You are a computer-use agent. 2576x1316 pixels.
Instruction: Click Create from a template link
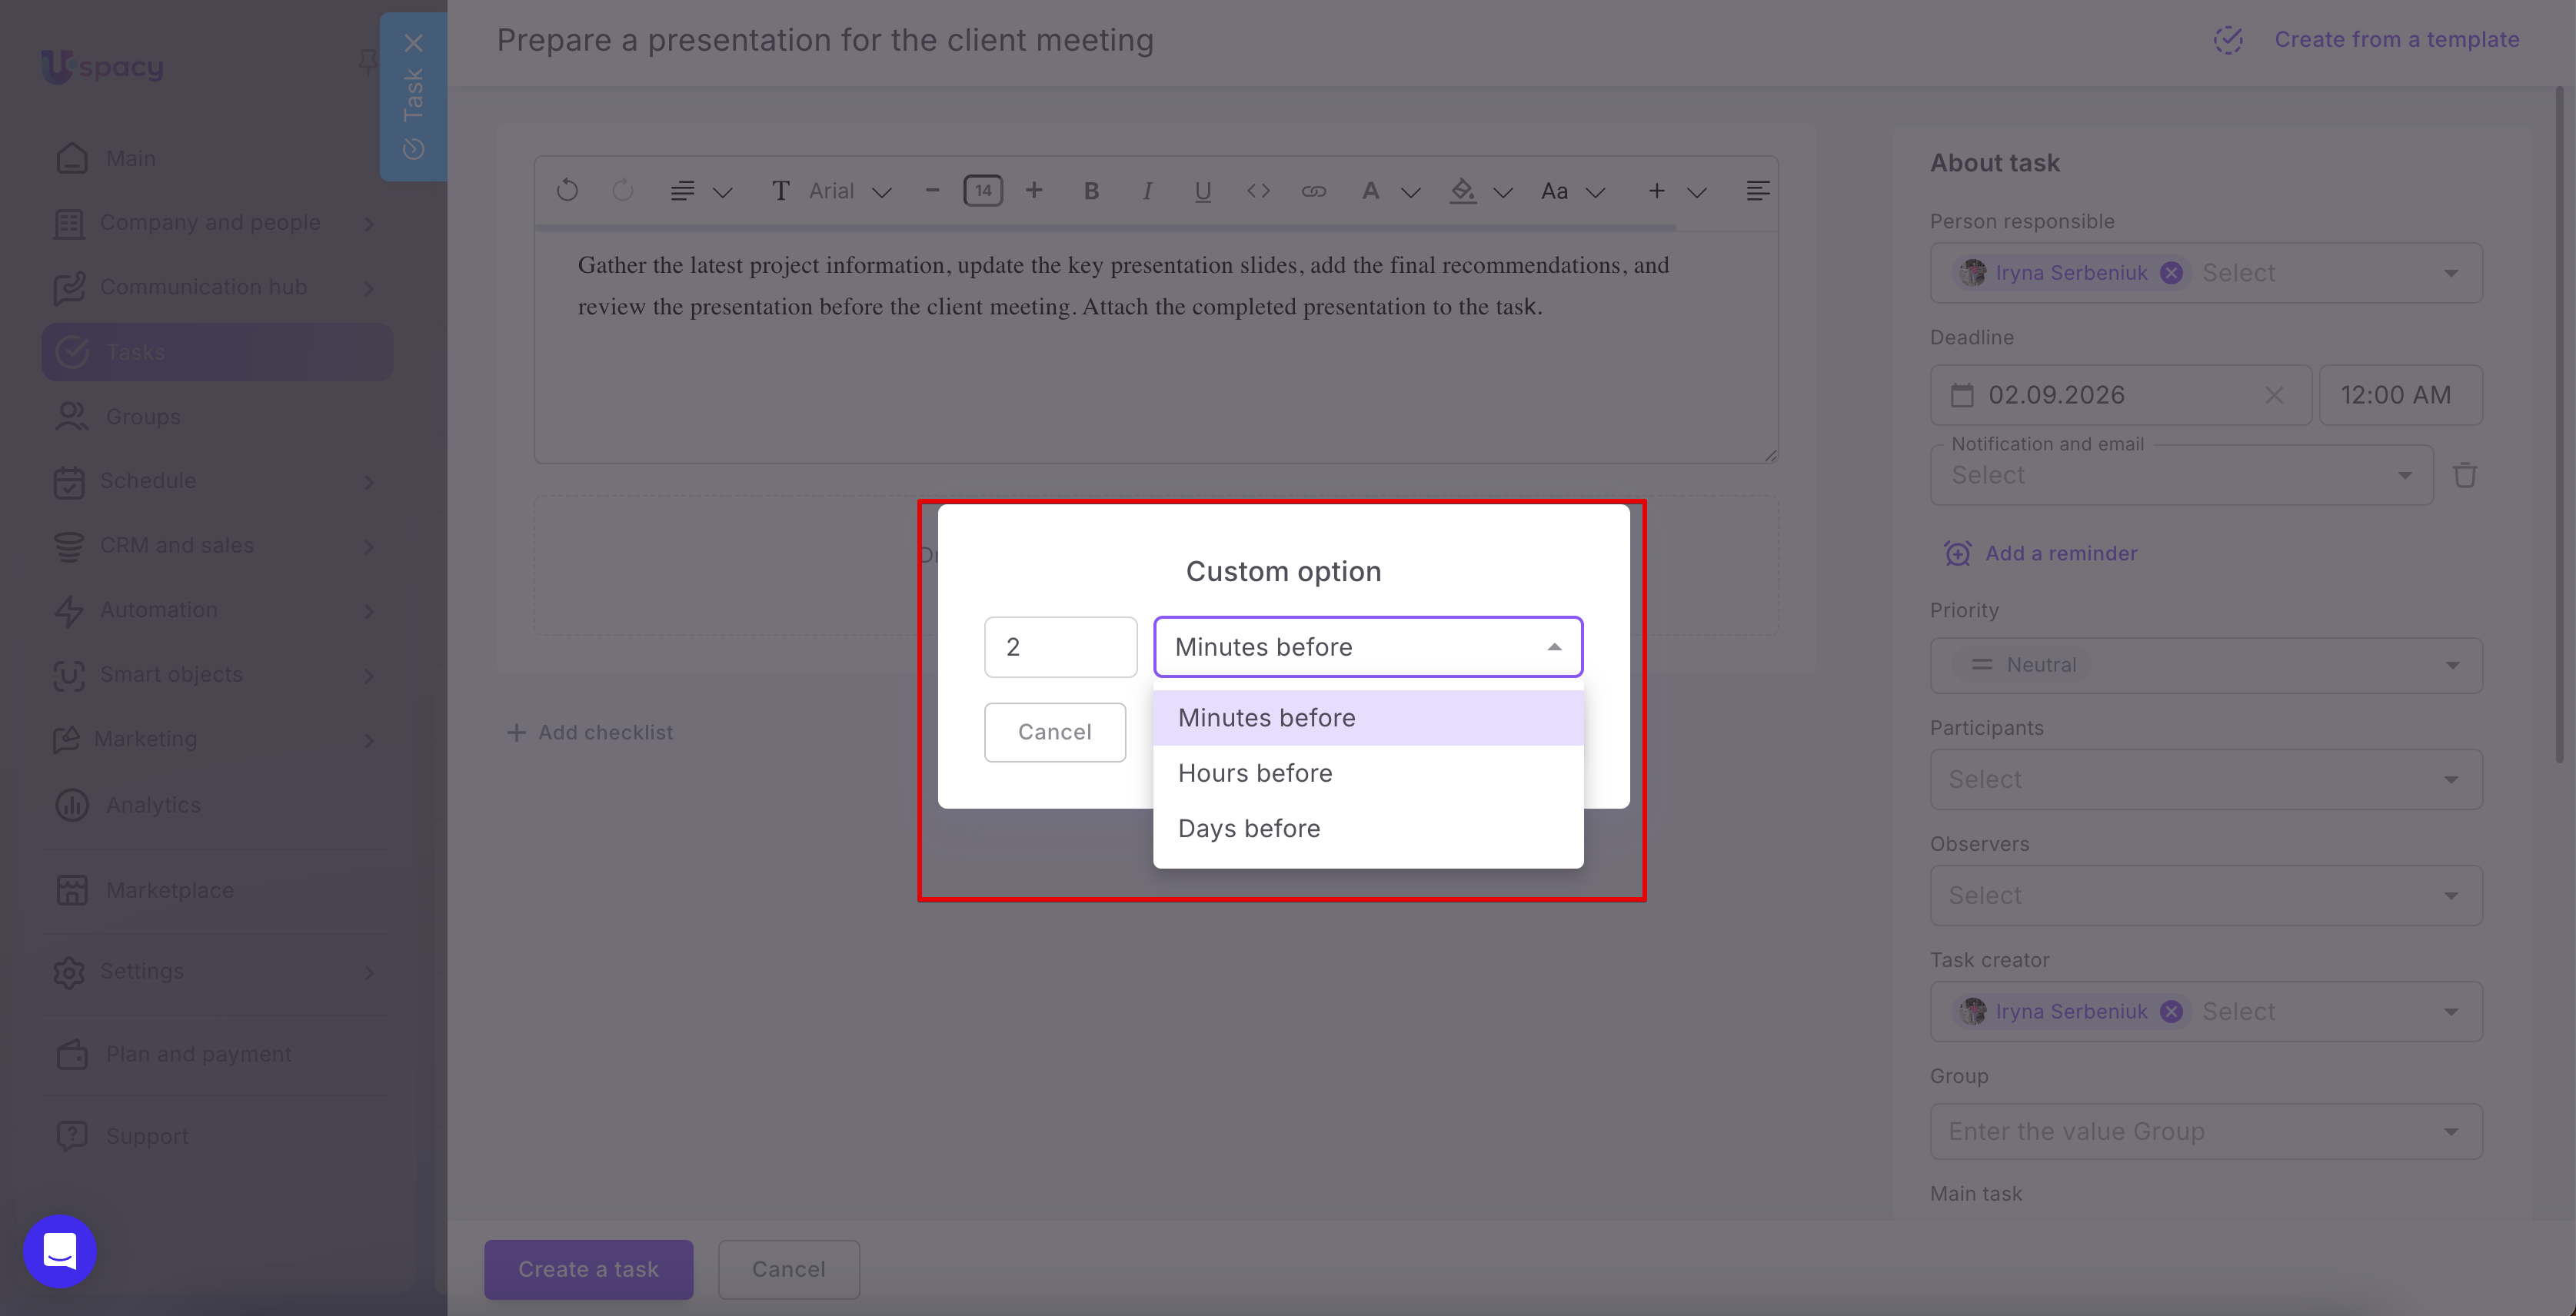pos(2366,40)
